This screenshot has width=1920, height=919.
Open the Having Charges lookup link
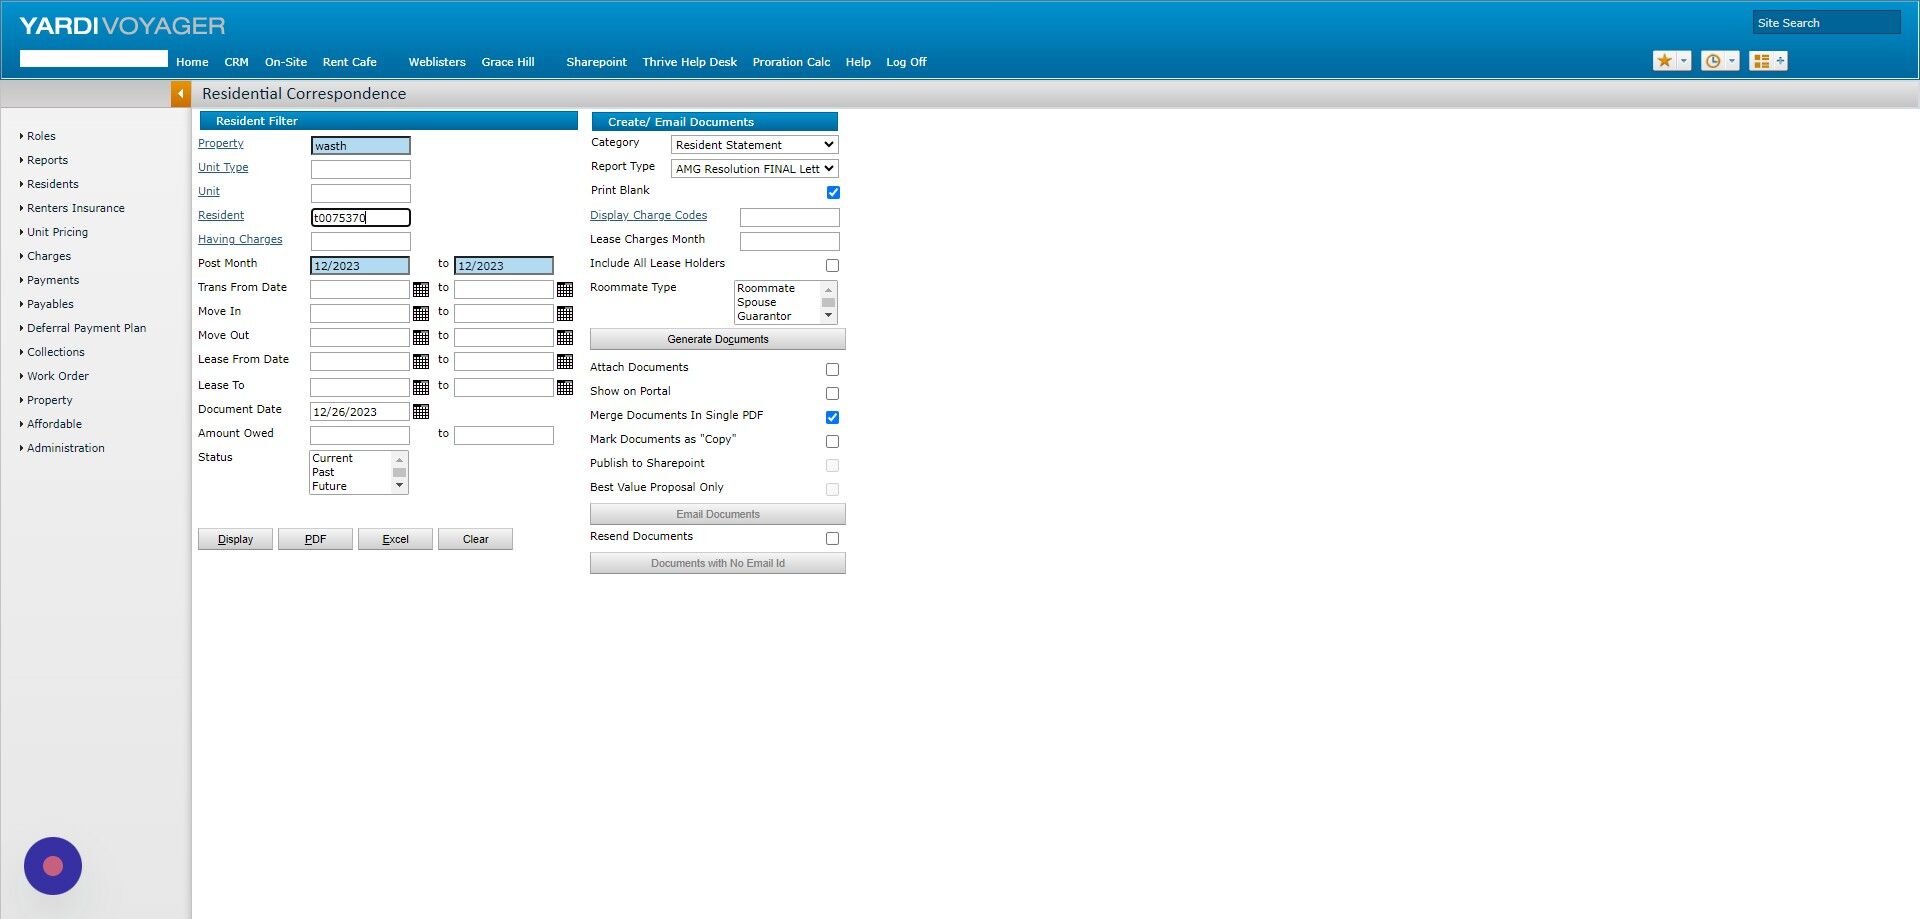[240, 239]
